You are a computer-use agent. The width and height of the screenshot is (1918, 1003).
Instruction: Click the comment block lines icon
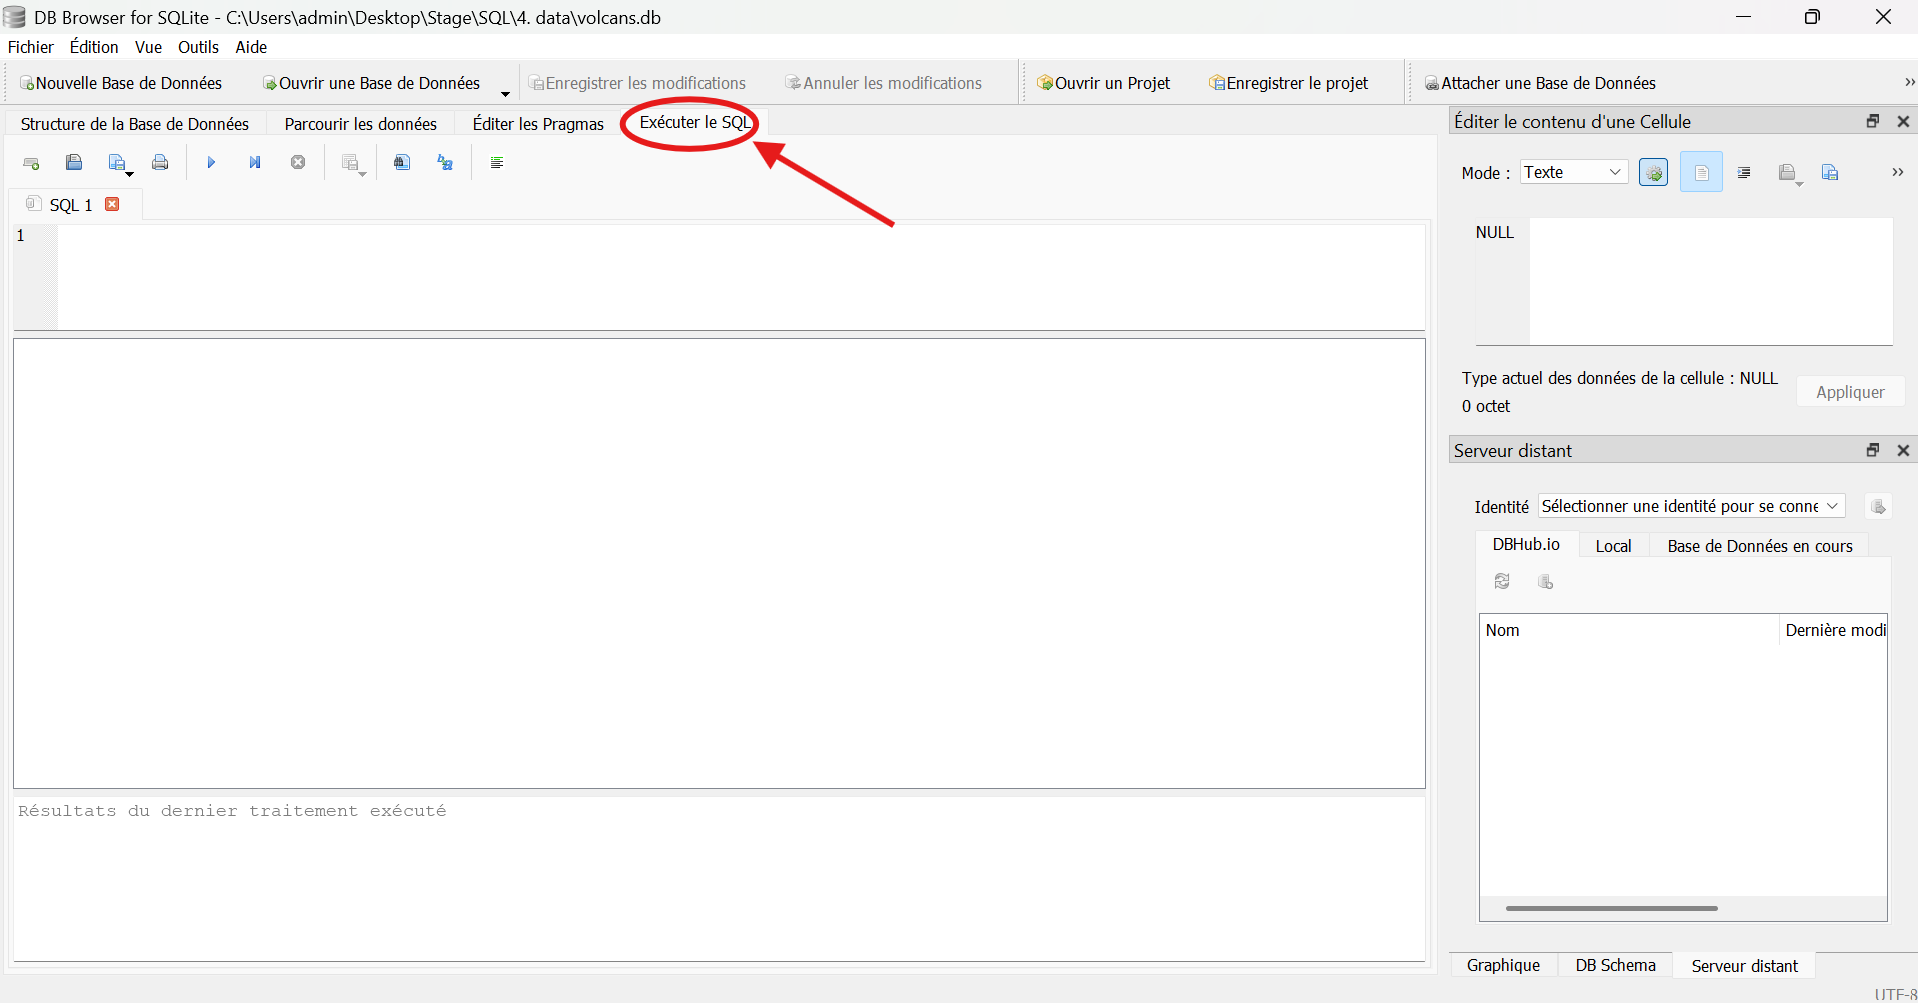pyautogui.click(x=497, y=163)
